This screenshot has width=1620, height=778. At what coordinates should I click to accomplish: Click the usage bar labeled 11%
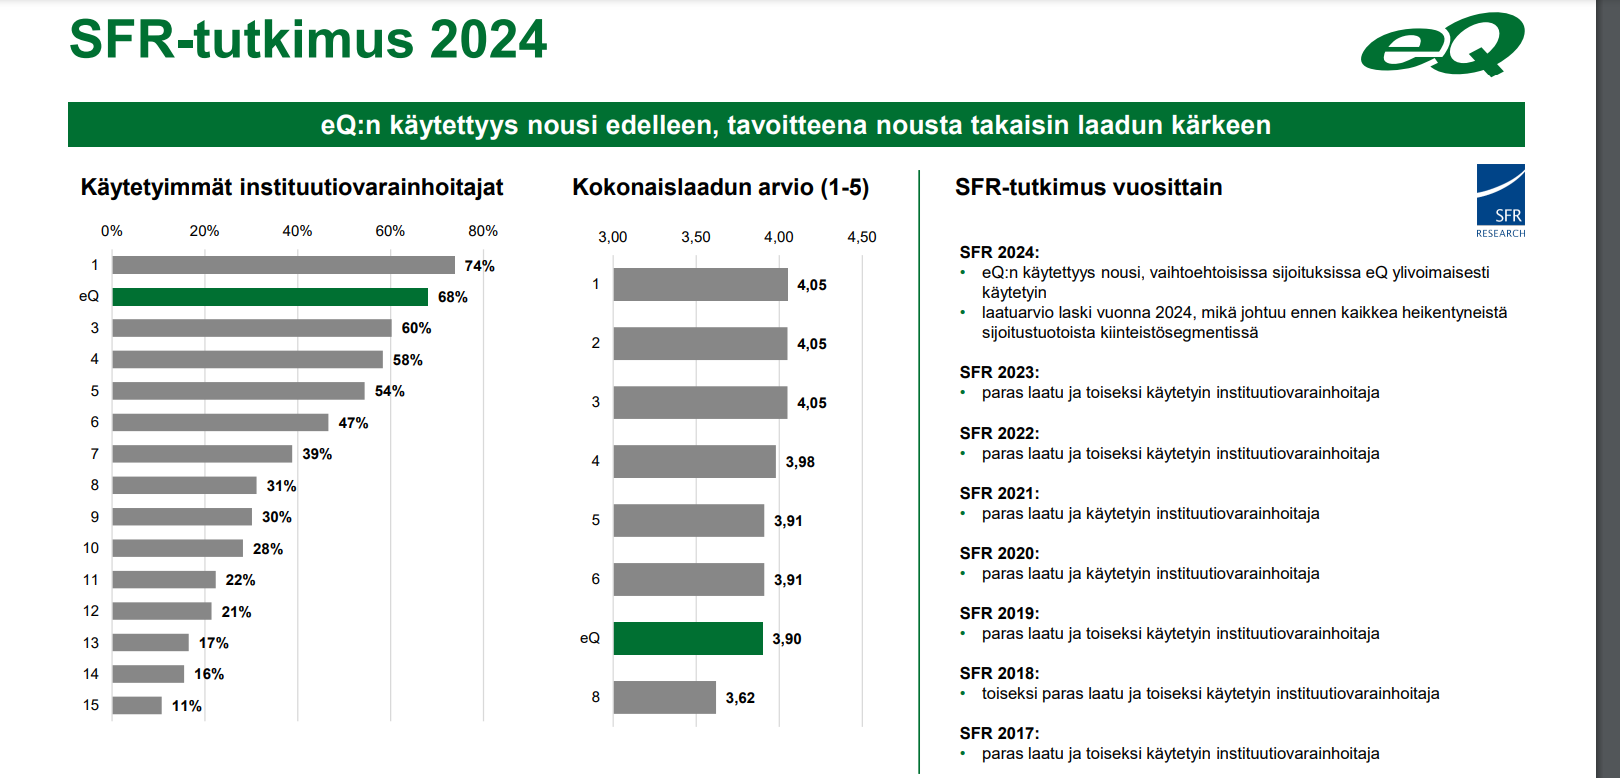coord(137,706)
